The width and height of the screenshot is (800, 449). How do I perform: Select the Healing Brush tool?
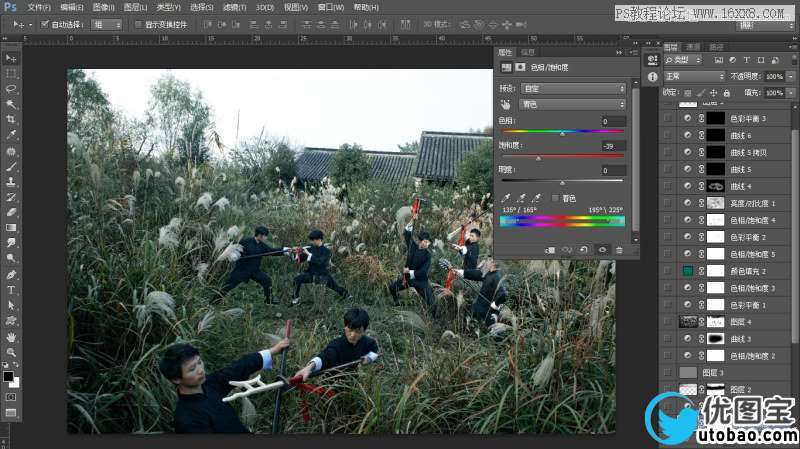point(11,152)
